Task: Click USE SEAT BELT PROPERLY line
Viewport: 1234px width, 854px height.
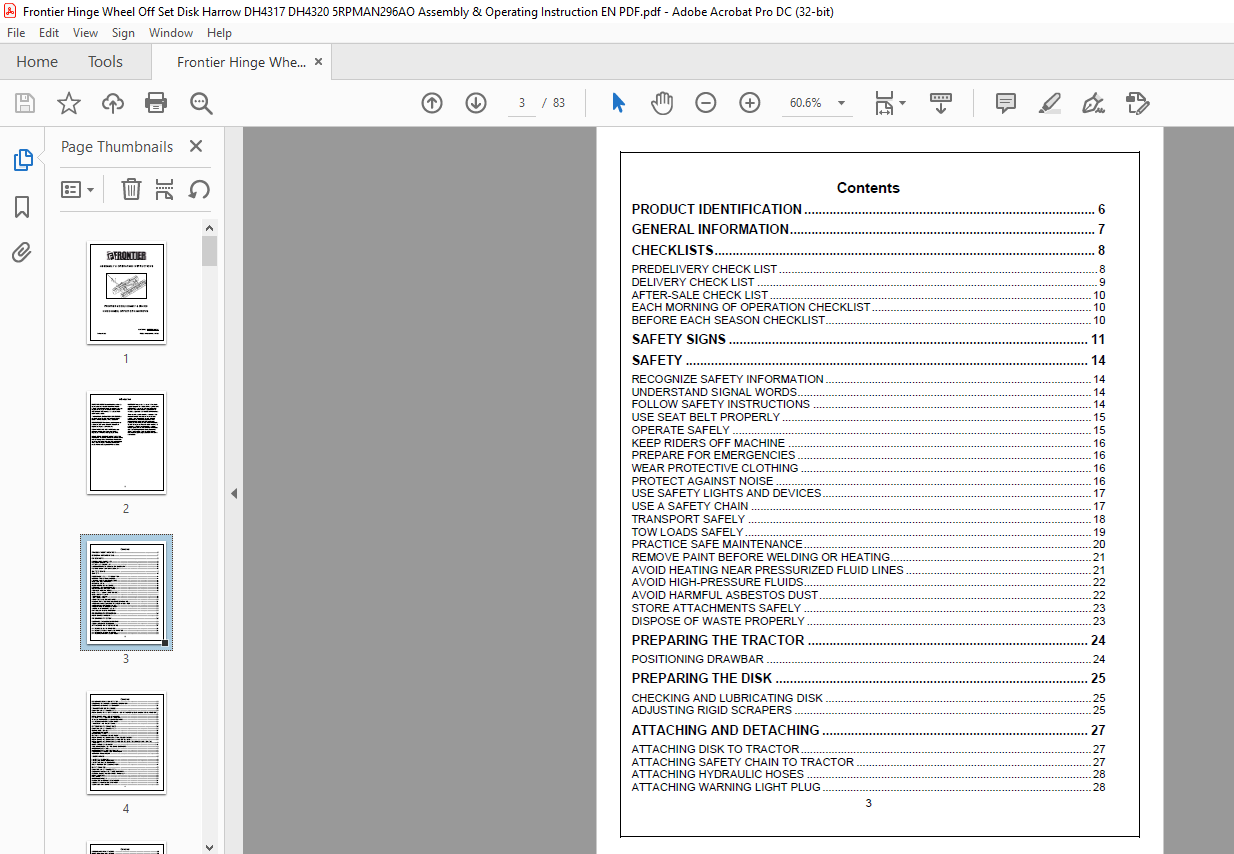Action: tap(868, 418)
